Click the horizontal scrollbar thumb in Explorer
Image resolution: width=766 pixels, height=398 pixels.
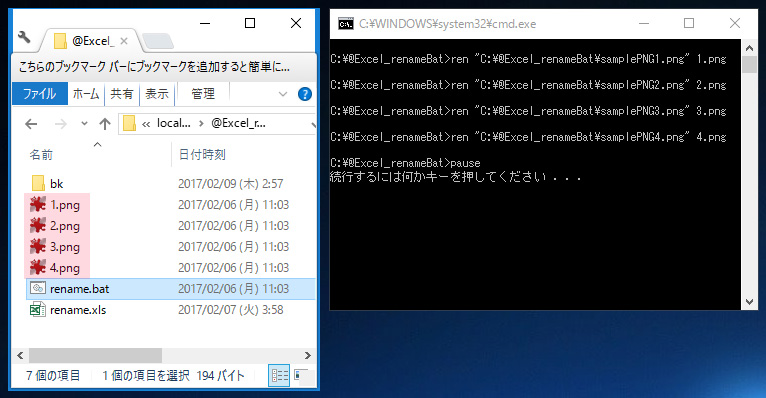pyautogui.click(x=95, y=356)
